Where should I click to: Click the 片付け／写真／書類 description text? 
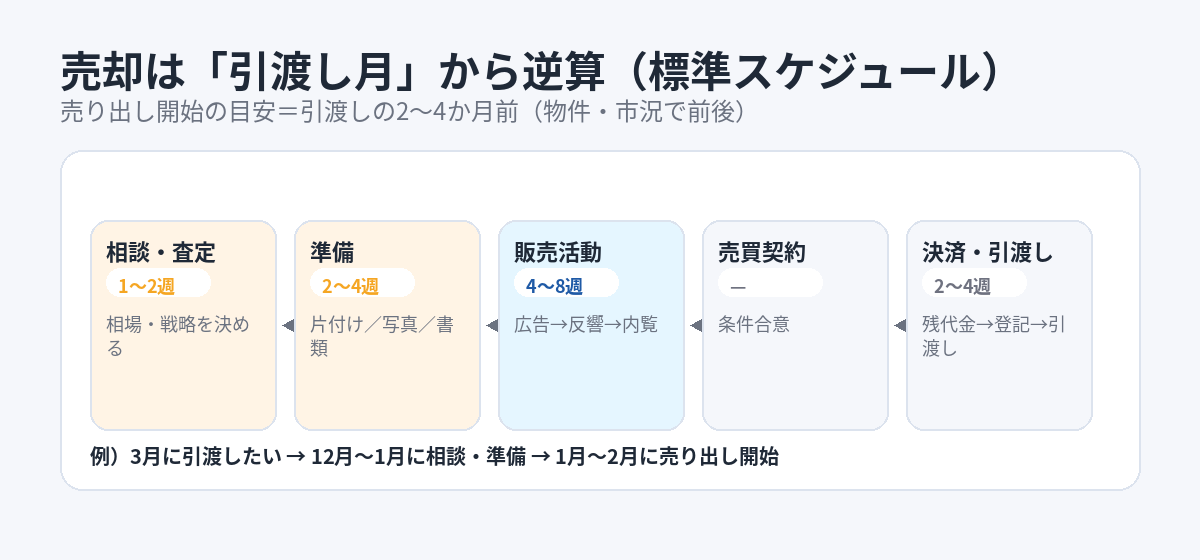pos(382,336)
